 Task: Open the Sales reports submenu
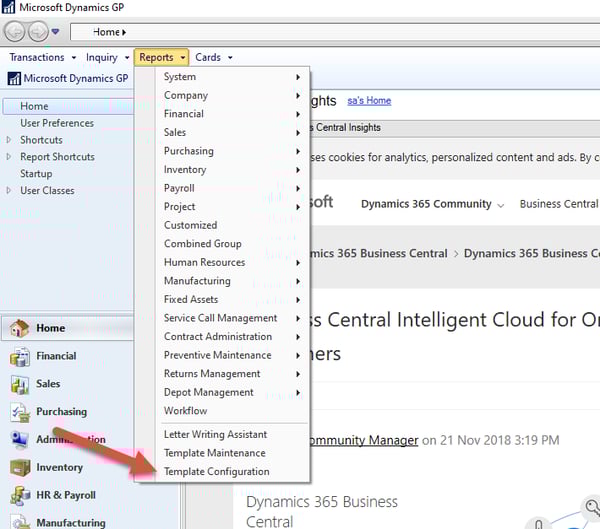[x=232, y=132]
